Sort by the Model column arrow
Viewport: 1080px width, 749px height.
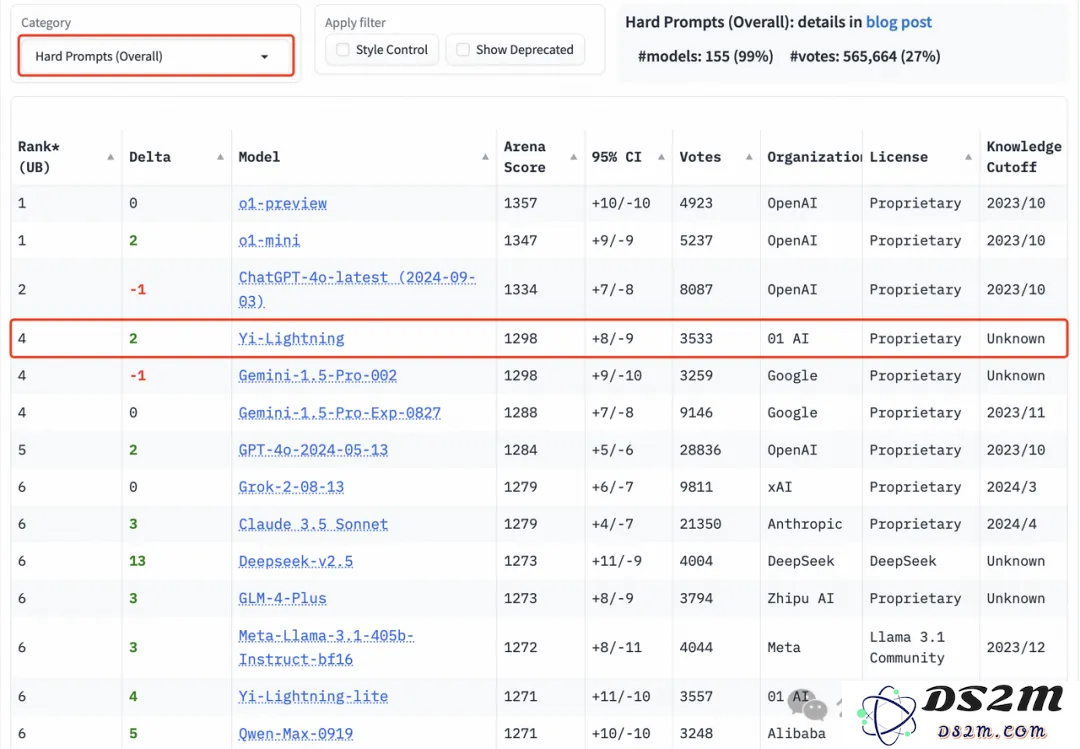485,157
